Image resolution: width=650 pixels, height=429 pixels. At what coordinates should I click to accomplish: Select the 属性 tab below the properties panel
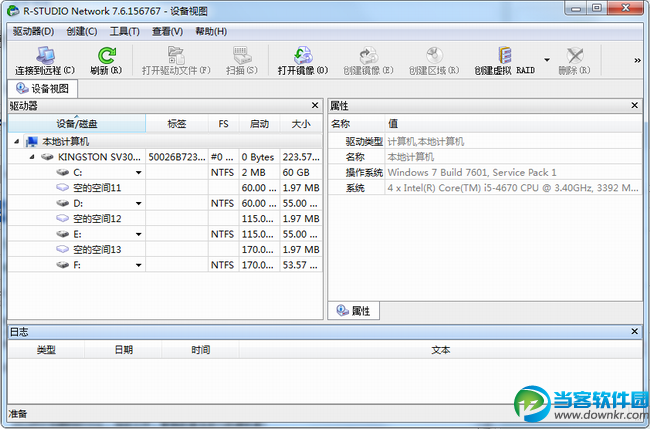(354, 310)
